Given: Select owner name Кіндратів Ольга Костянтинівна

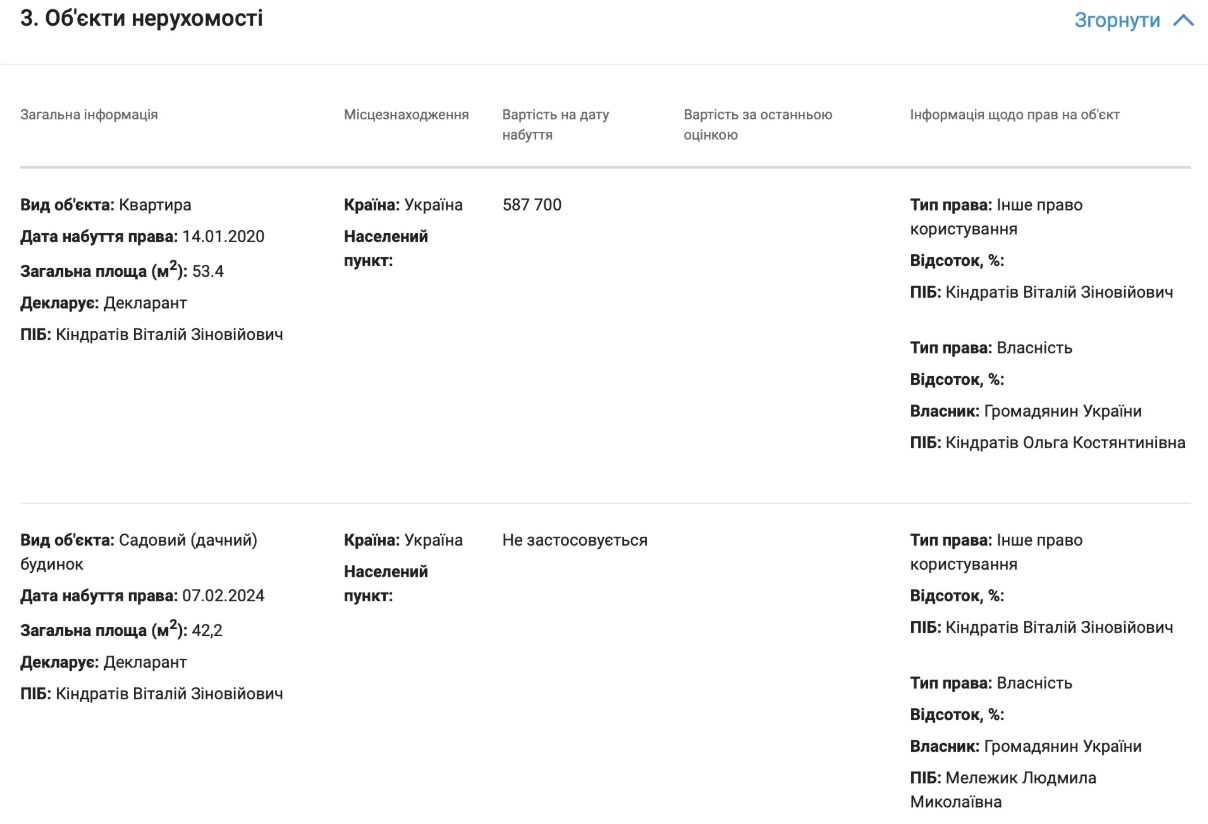Looking at the screenshot, I should click(x=1065, y=442).
